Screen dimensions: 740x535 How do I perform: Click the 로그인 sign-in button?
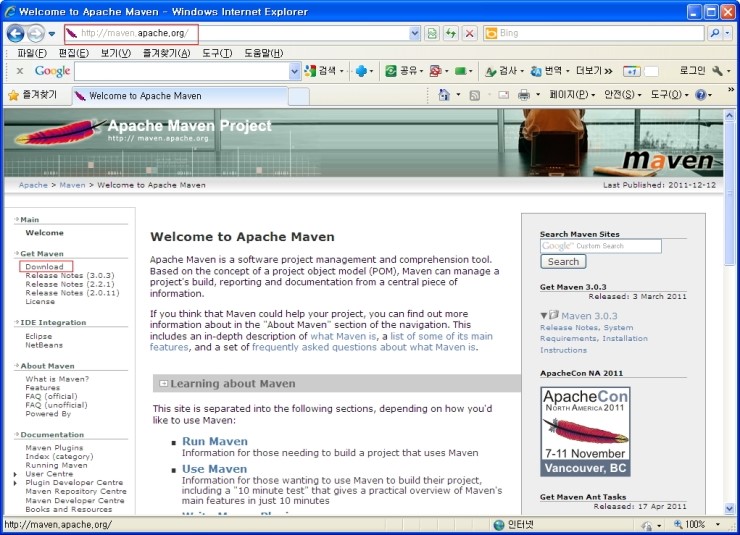point(692,71)
